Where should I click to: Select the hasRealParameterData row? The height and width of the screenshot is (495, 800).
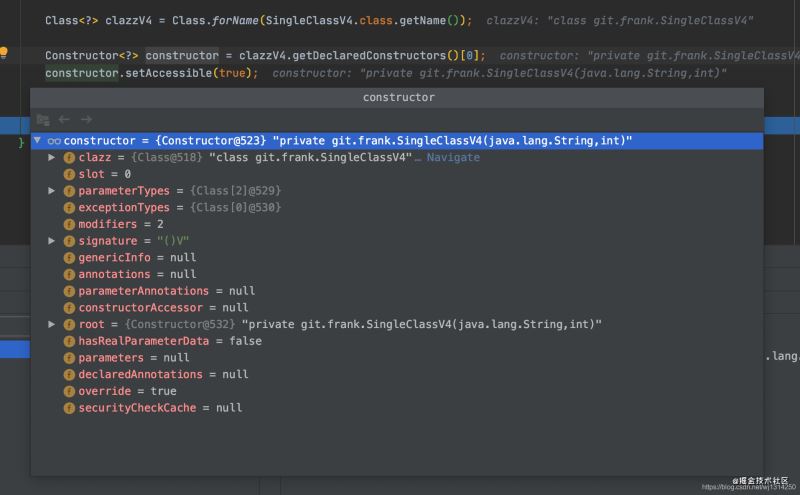pyautogui.click(x=169, y=341)
